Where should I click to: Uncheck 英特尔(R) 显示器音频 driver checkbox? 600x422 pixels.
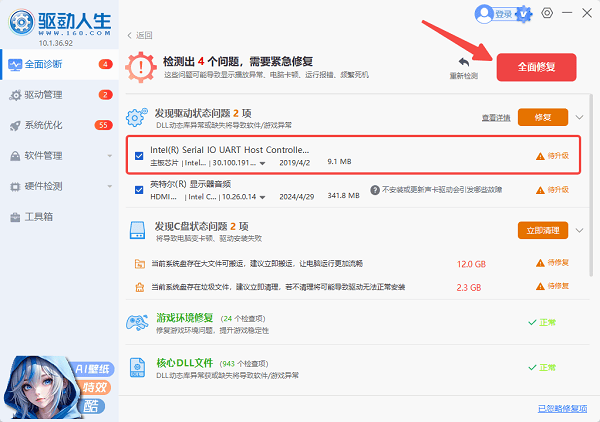139,190
